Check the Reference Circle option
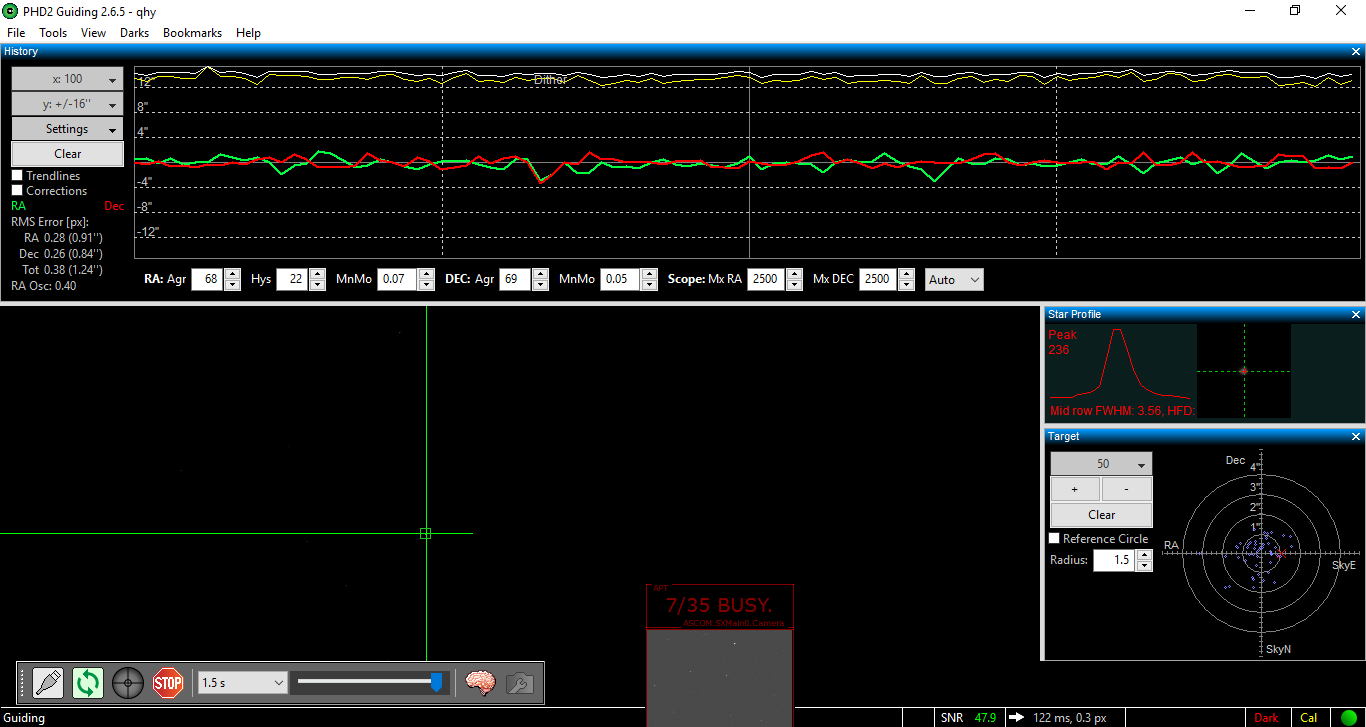This screenshot has width=1366, height=727. 1054,539
